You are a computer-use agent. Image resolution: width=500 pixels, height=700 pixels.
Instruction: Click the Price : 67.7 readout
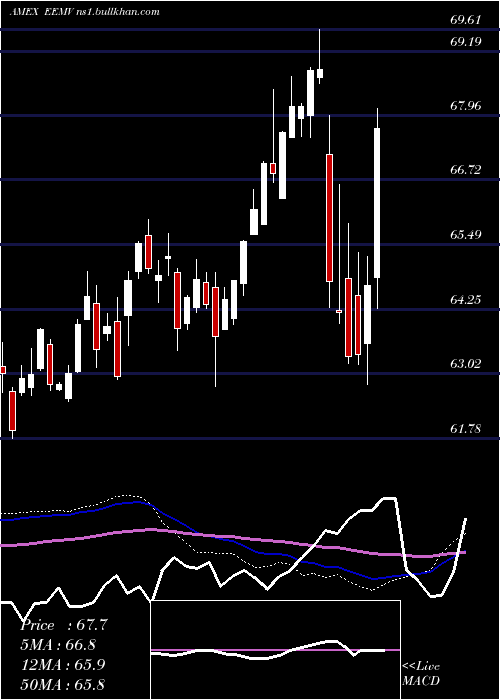63,625
